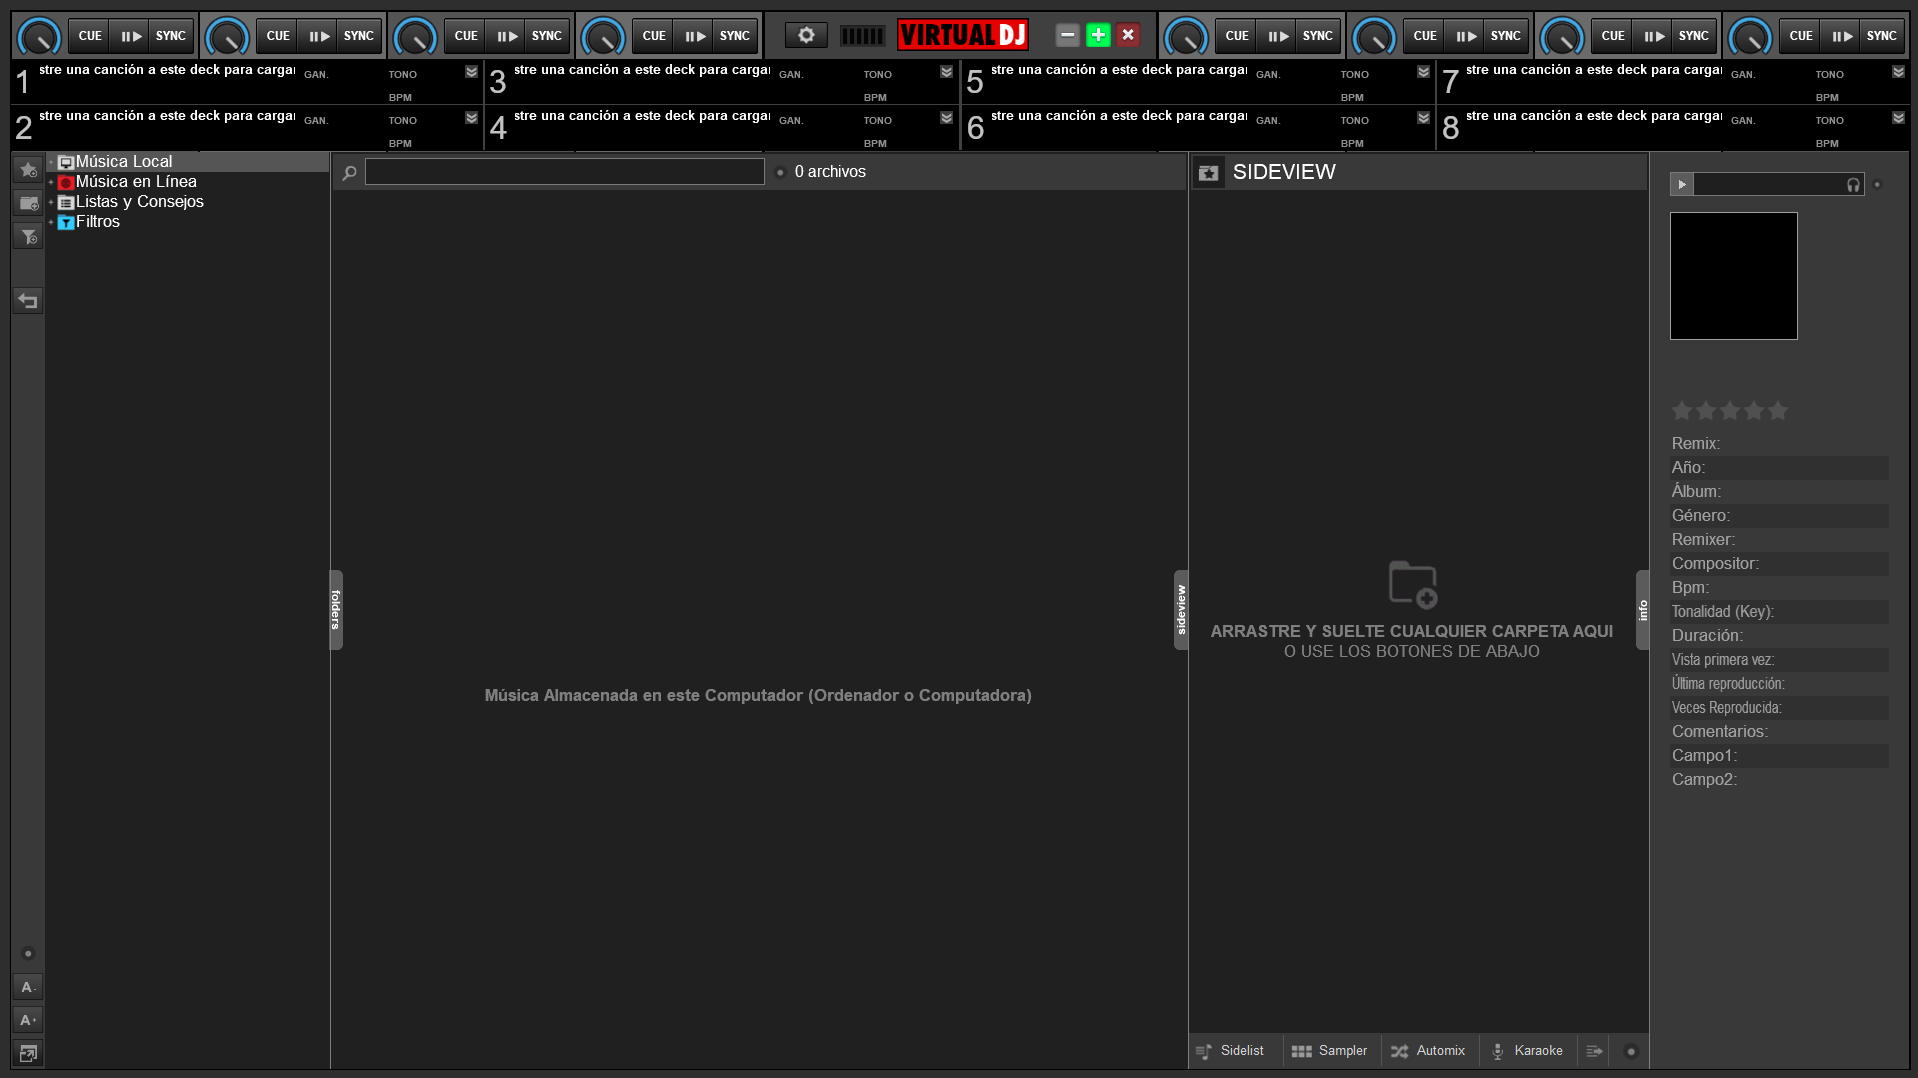
Task: Decrease browser font size with the A- icon
Action: (x=28, y=987)
